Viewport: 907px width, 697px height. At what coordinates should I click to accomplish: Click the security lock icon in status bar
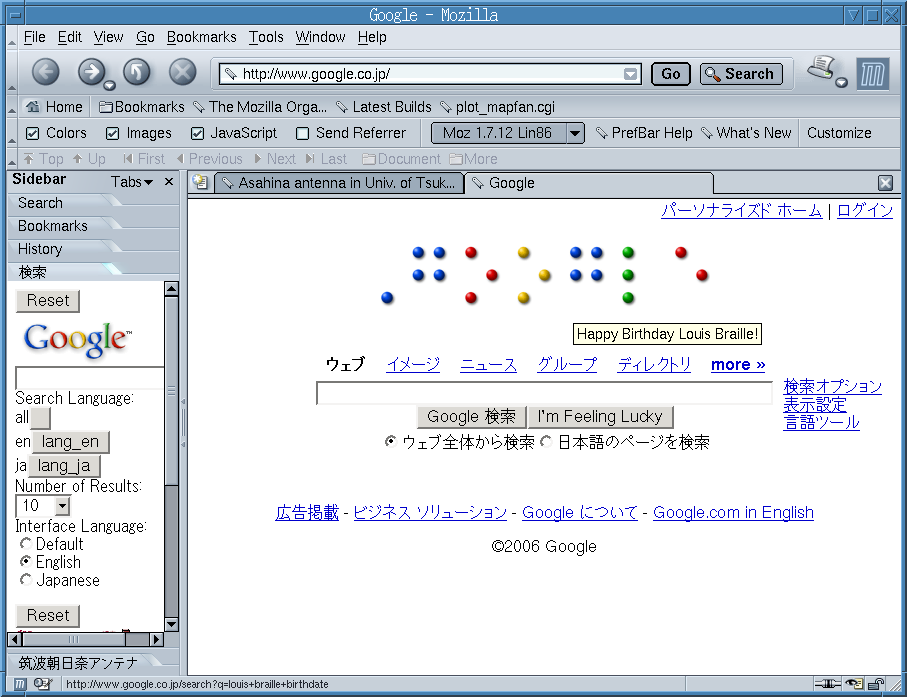(876, 684)
